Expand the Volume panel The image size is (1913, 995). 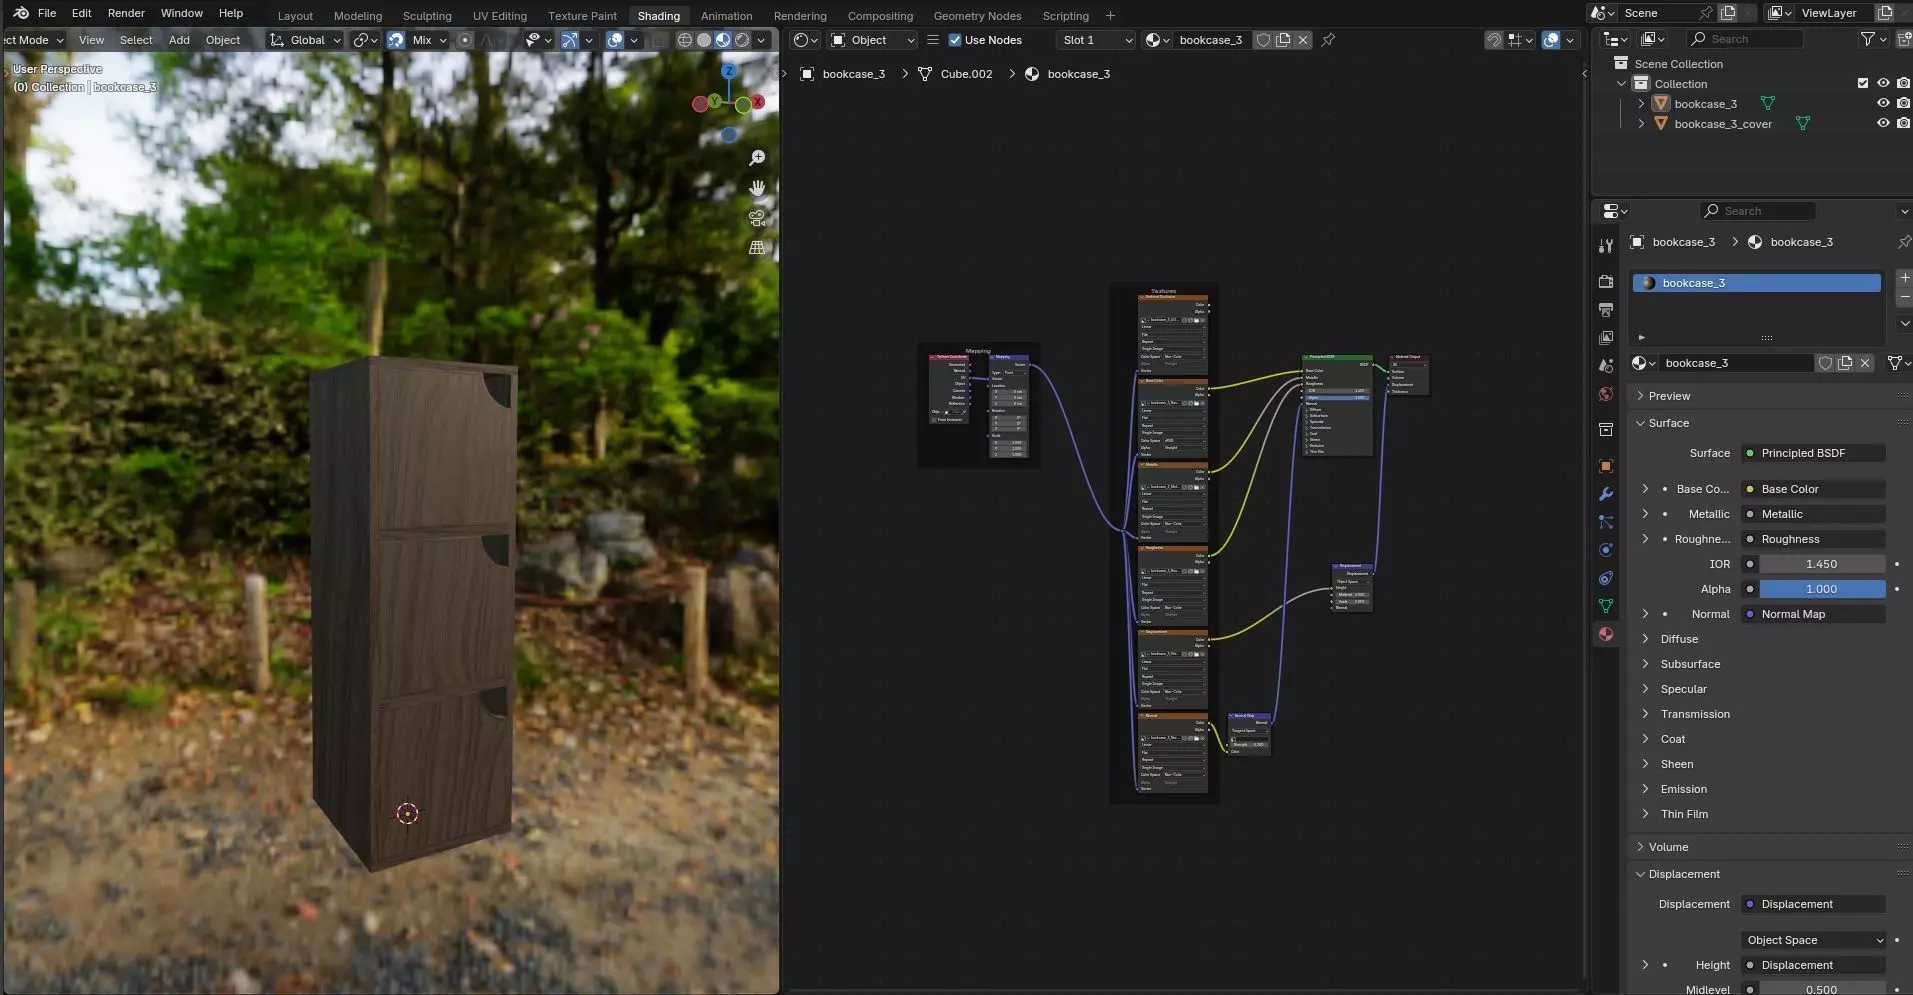click(x=1668, y=847)
